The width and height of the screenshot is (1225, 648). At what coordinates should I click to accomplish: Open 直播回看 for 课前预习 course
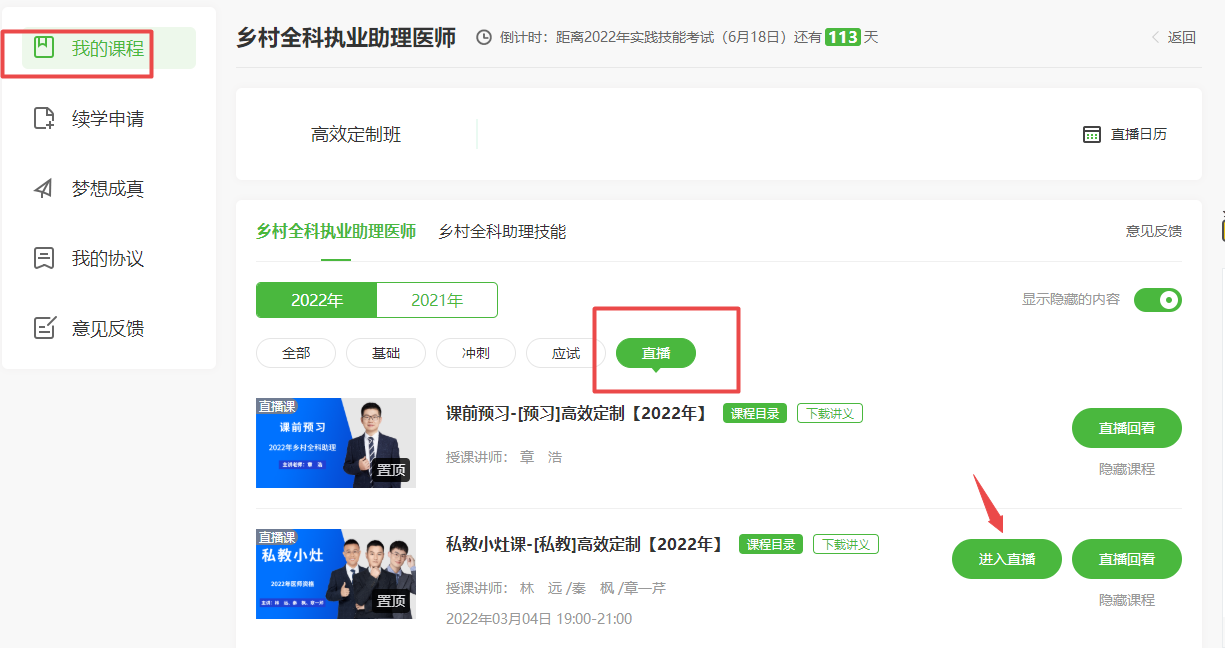pos(1126,428)
